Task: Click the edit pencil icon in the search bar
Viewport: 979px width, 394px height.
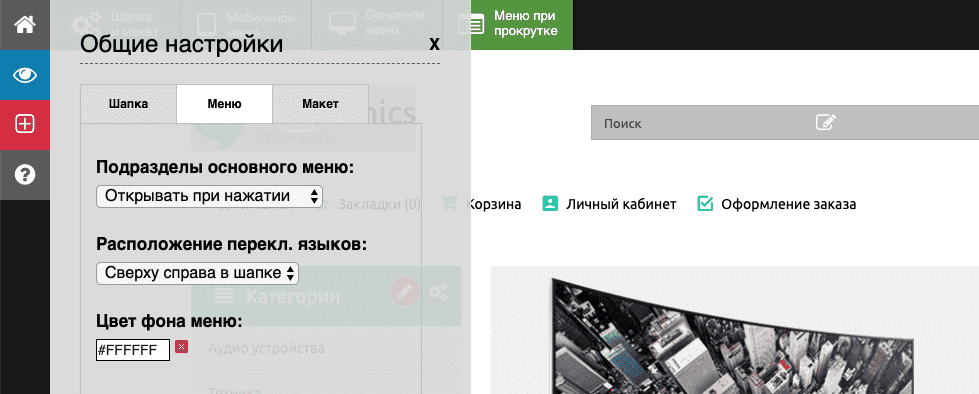Action: pos(825,122)
